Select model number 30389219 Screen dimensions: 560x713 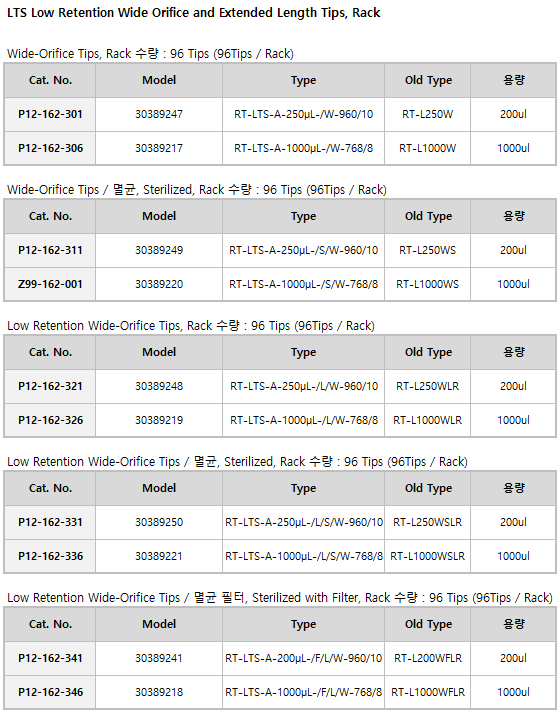pyautogui.click(x=159, y=420)
